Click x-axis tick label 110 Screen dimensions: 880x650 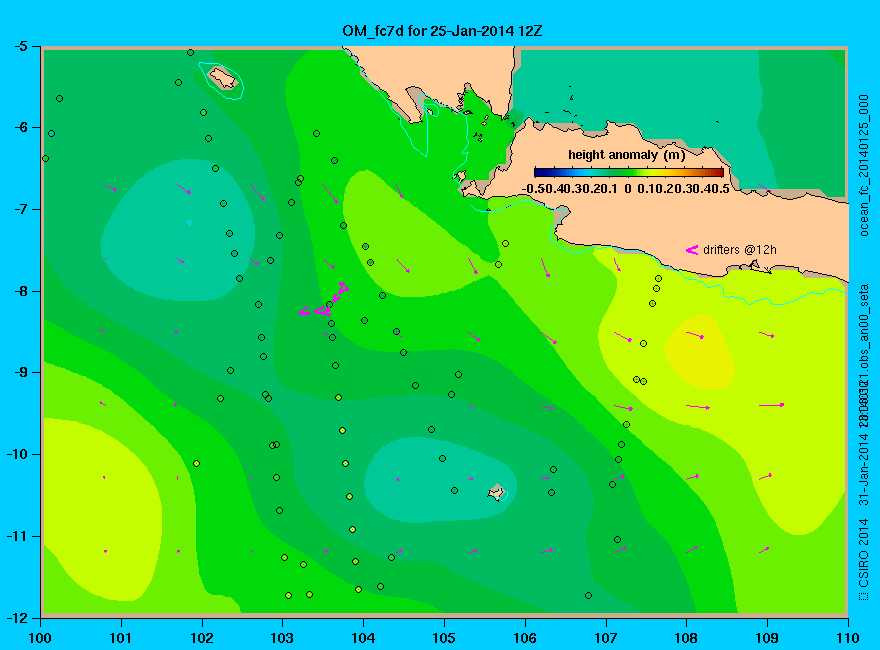pos(848,638)
